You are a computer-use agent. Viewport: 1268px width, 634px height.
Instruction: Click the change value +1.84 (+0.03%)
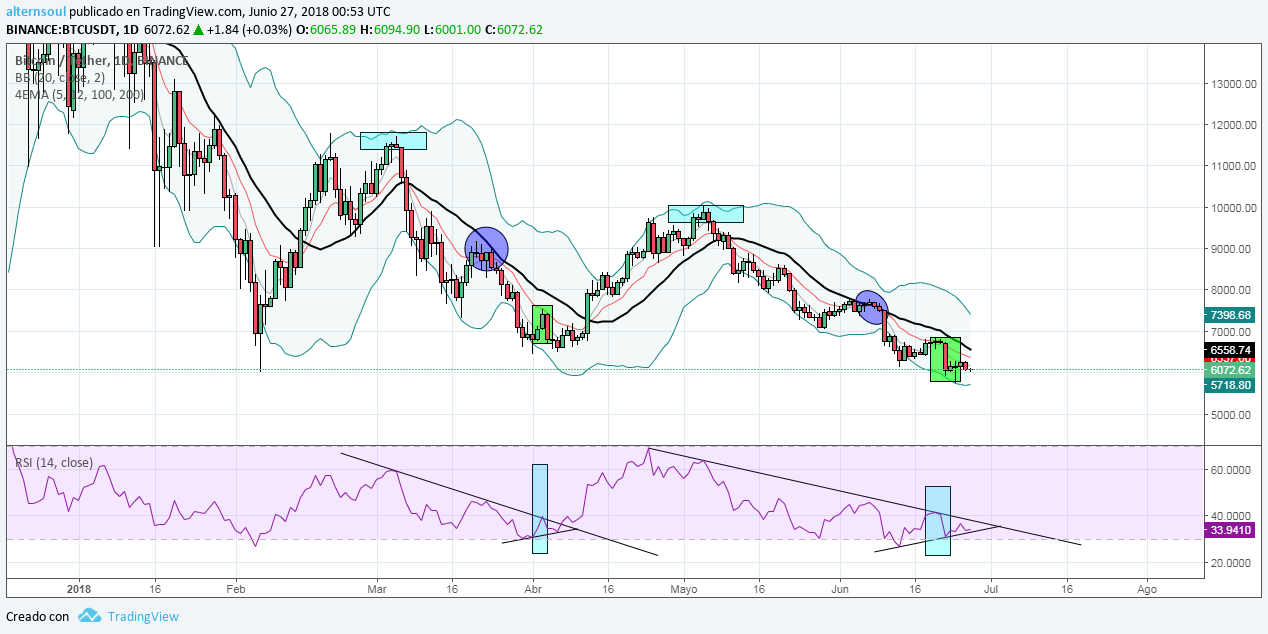[x=250, y=29]
